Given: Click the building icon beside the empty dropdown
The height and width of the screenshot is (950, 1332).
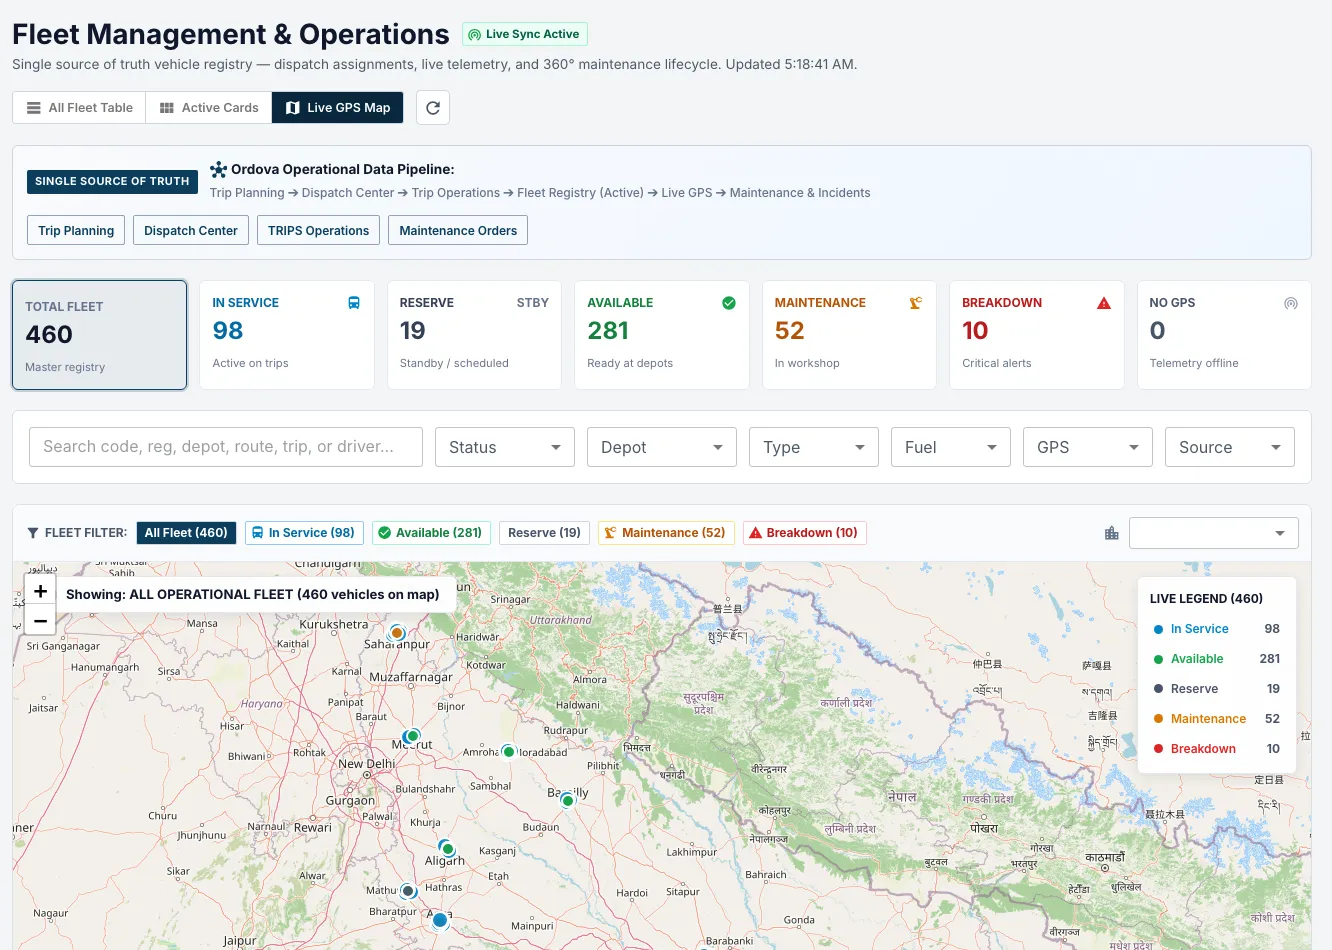Looking at the screenshot, I should (1111, 533).
